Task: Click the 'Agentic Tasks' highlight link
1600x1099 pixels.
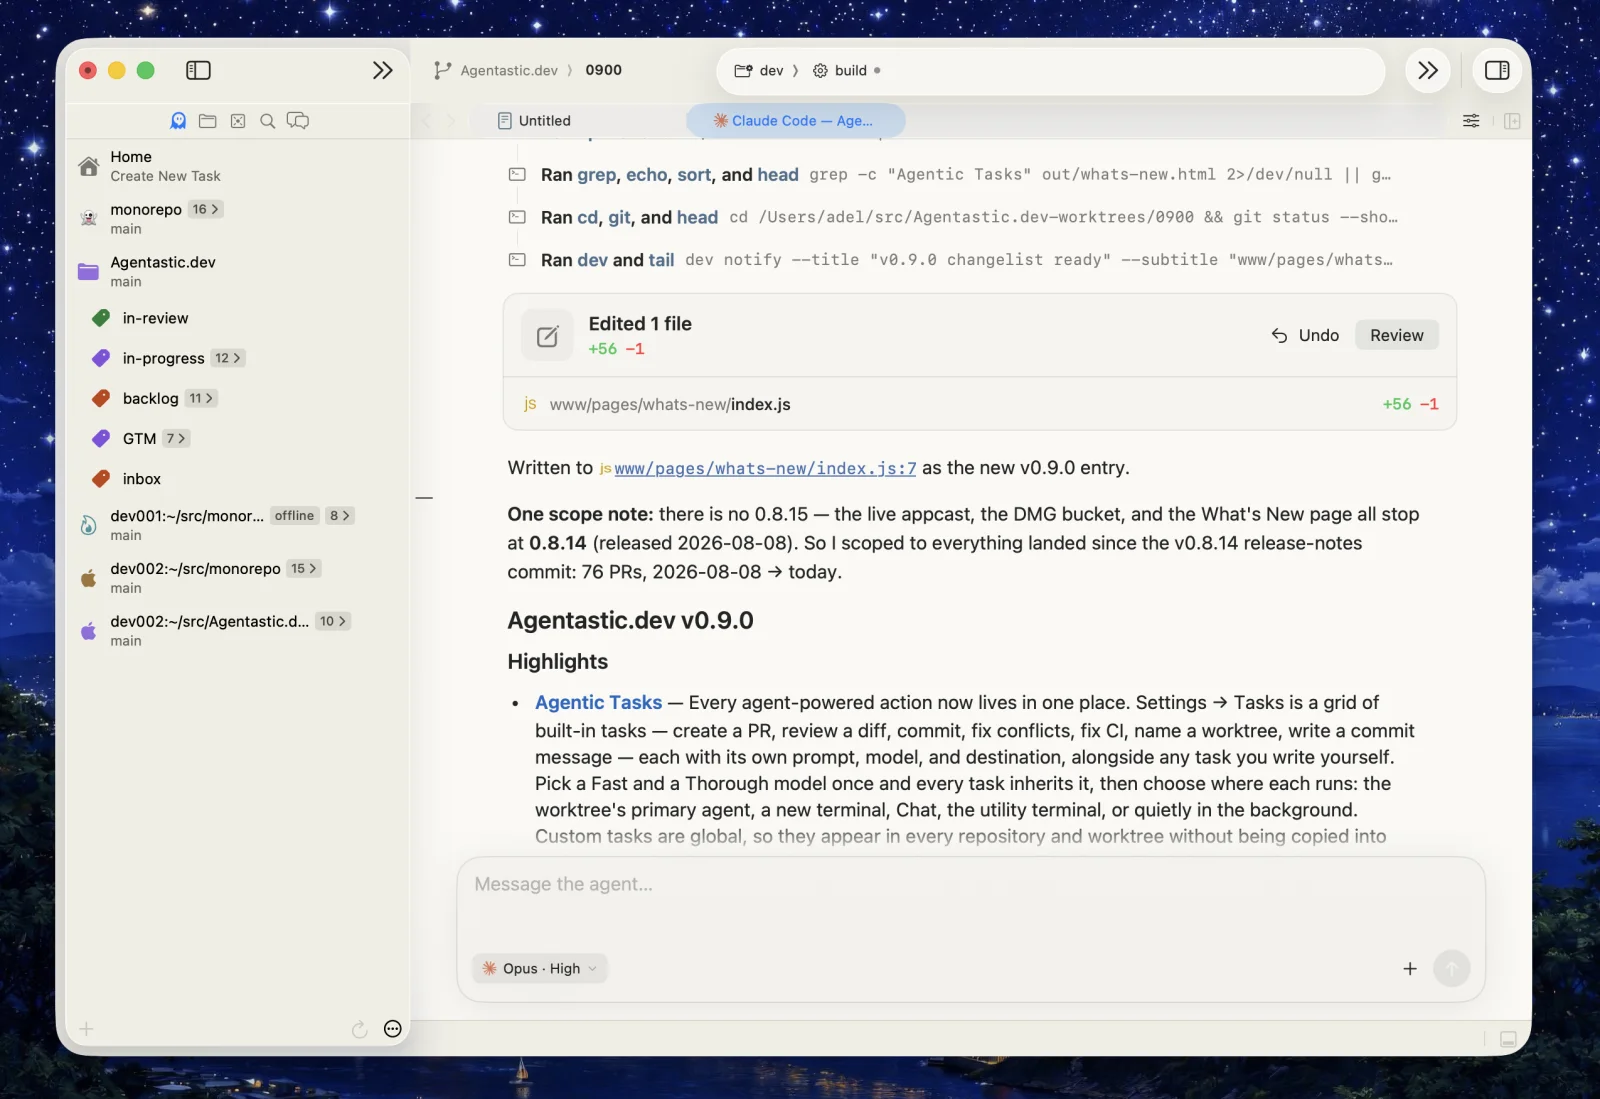Action: pos(598,703)
